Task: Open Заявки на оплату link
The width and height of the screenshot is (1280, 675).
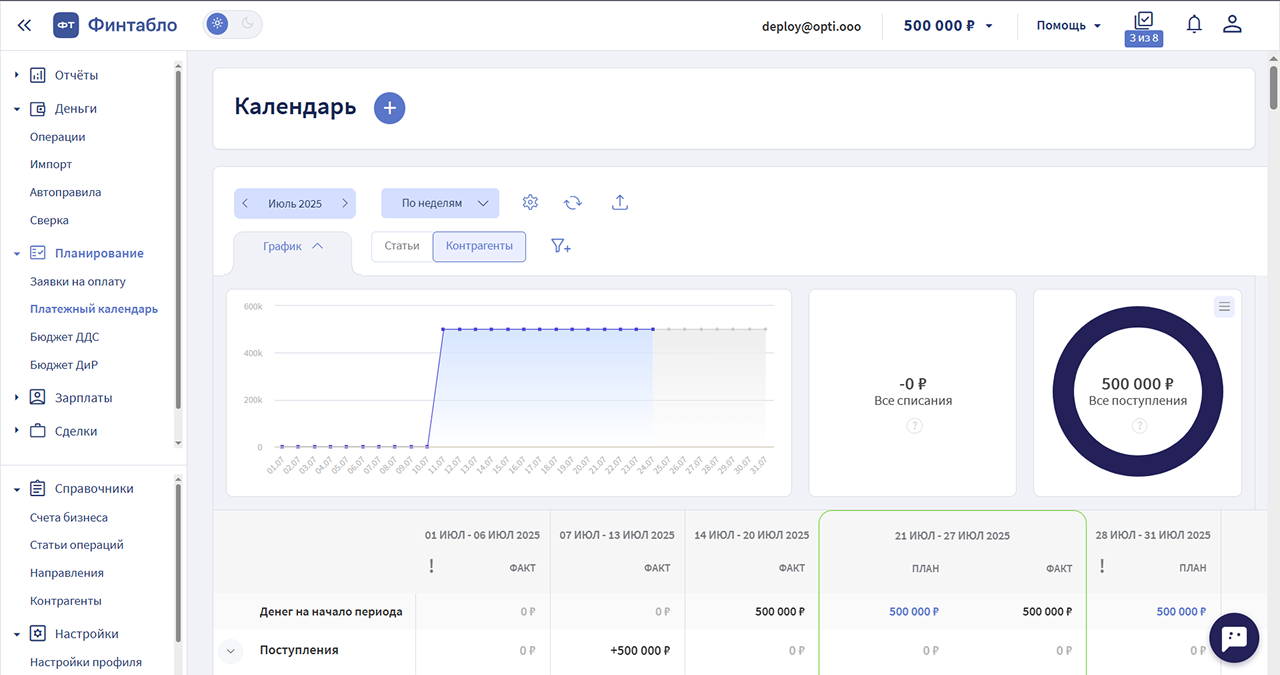Action: (x=78, y=282)
